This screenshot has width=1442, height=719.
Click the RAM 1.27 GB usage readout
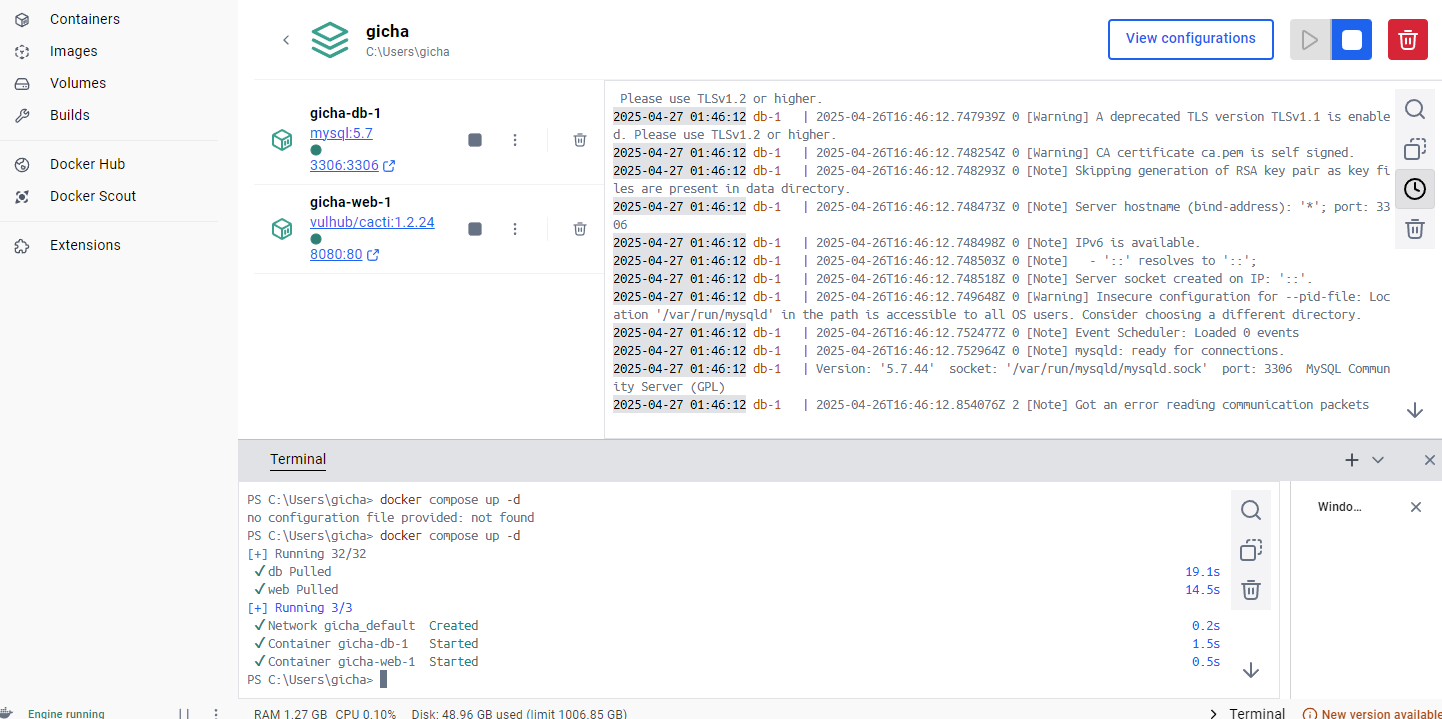click(x=290, y=714)
